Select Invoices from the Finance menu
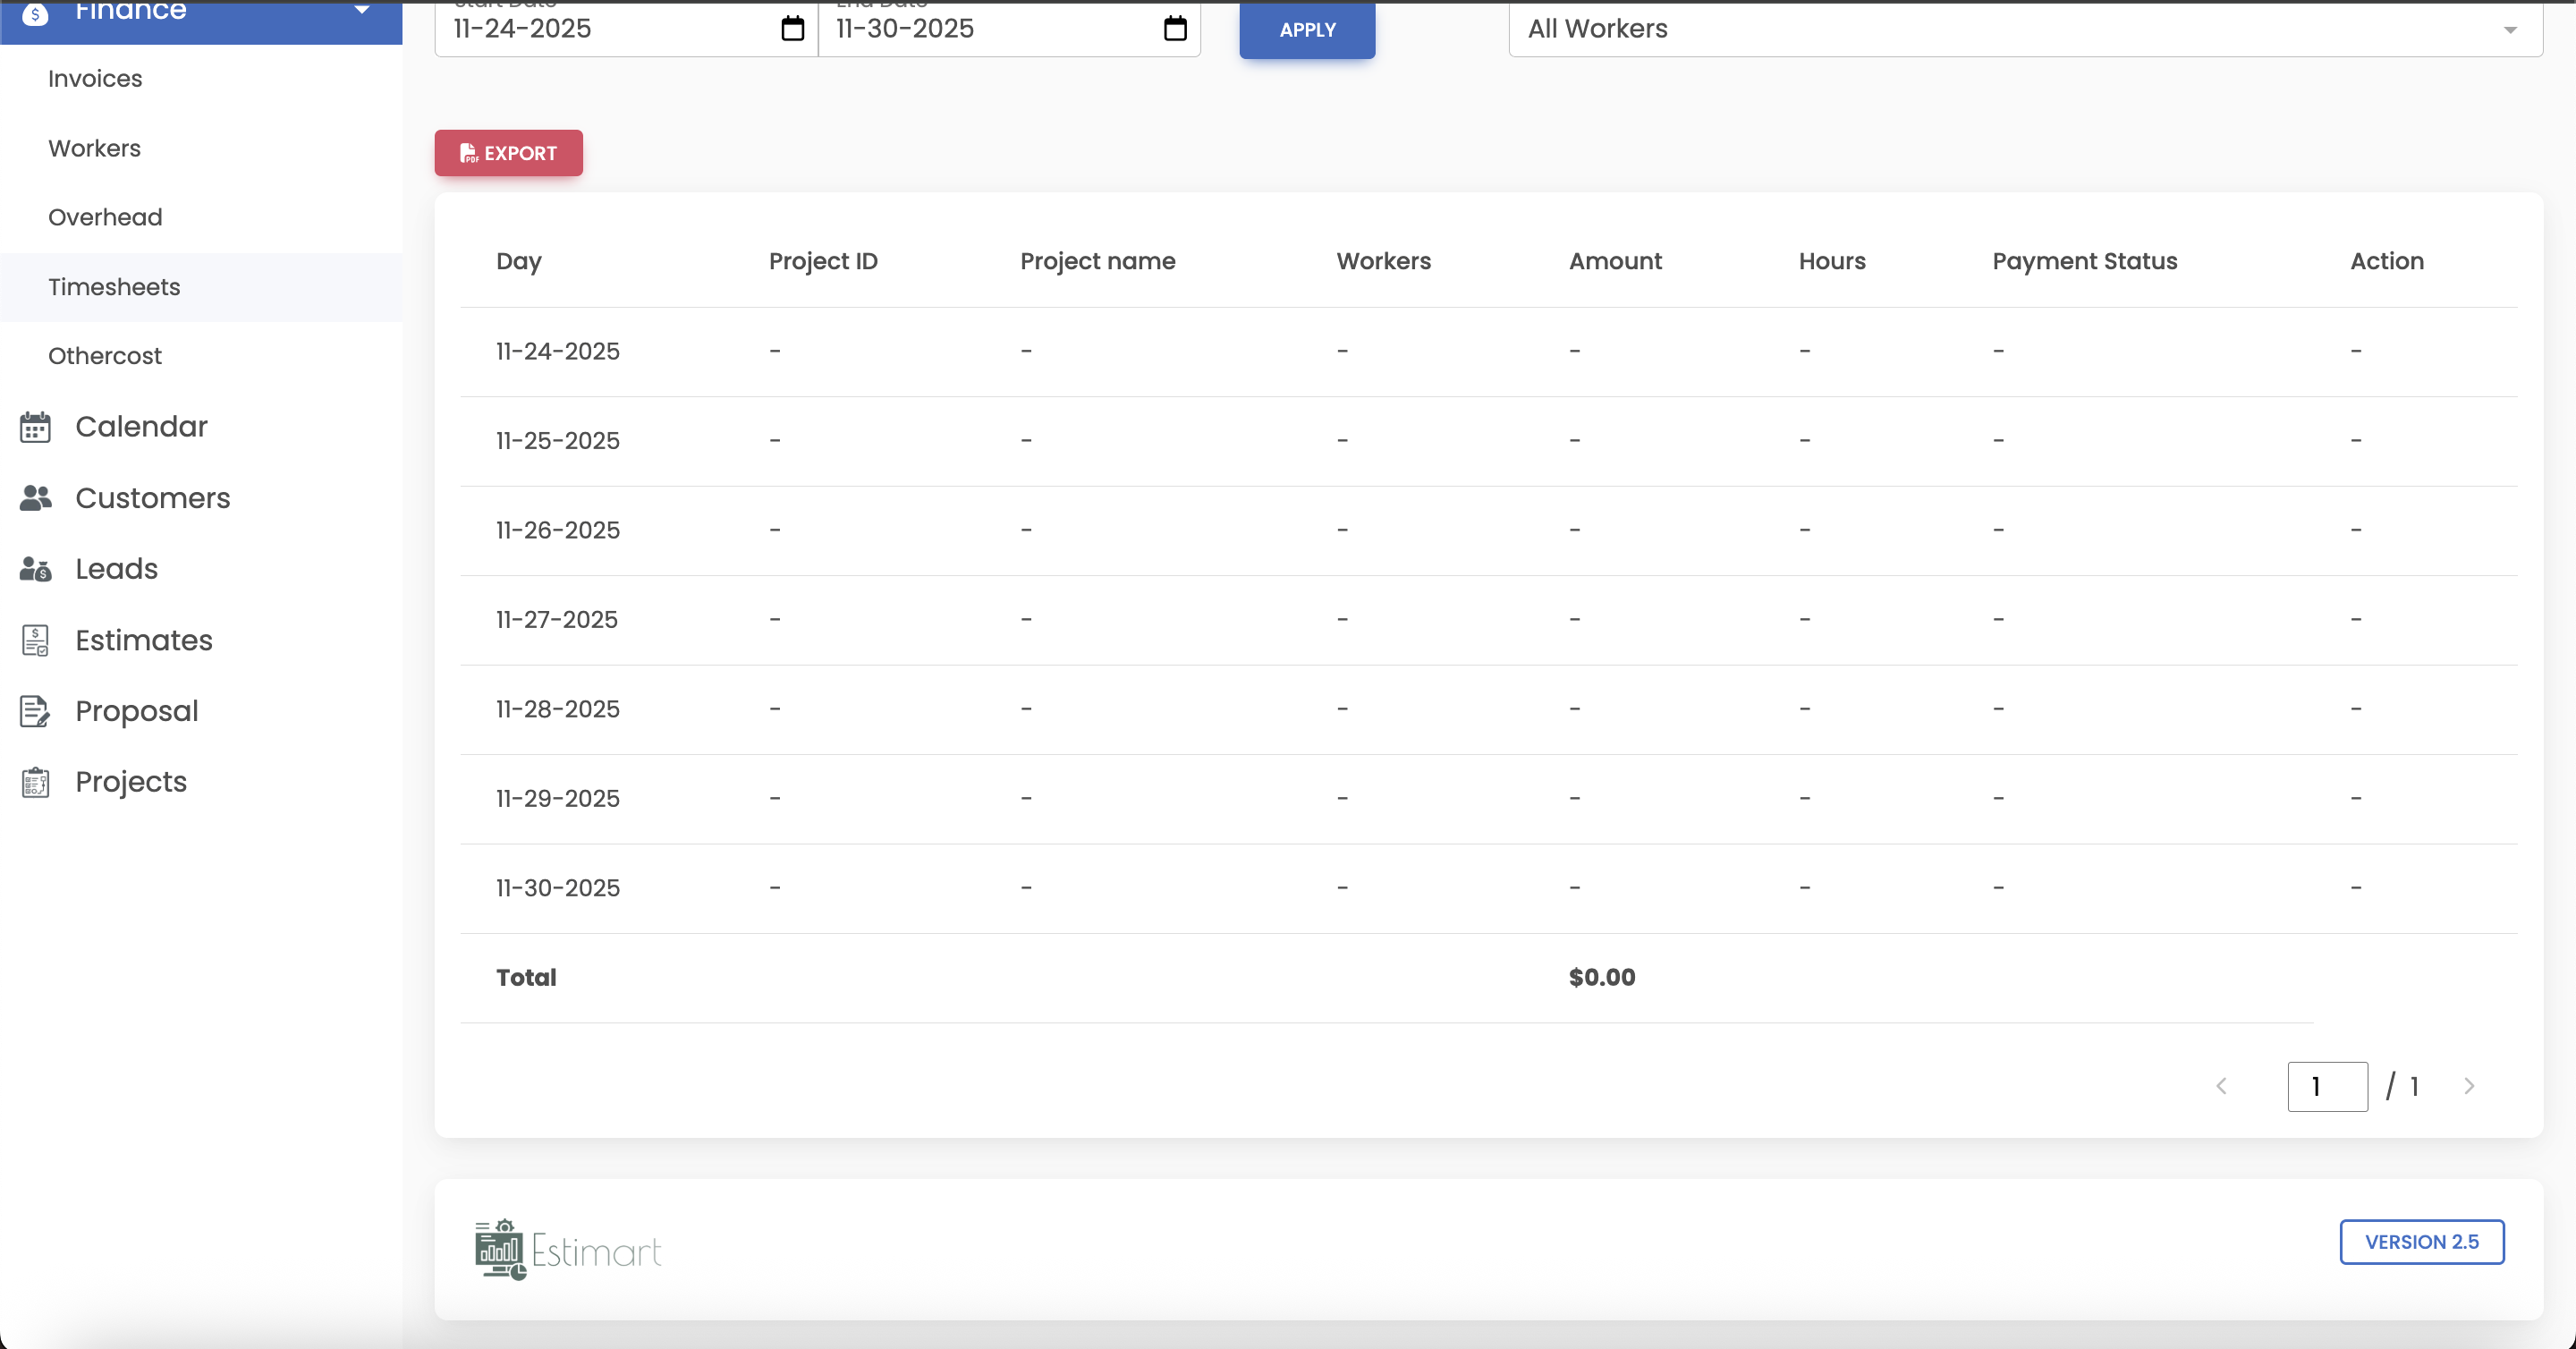Image resolution: width=2576 pixels, height=1349 pixels. pos(95,78)
